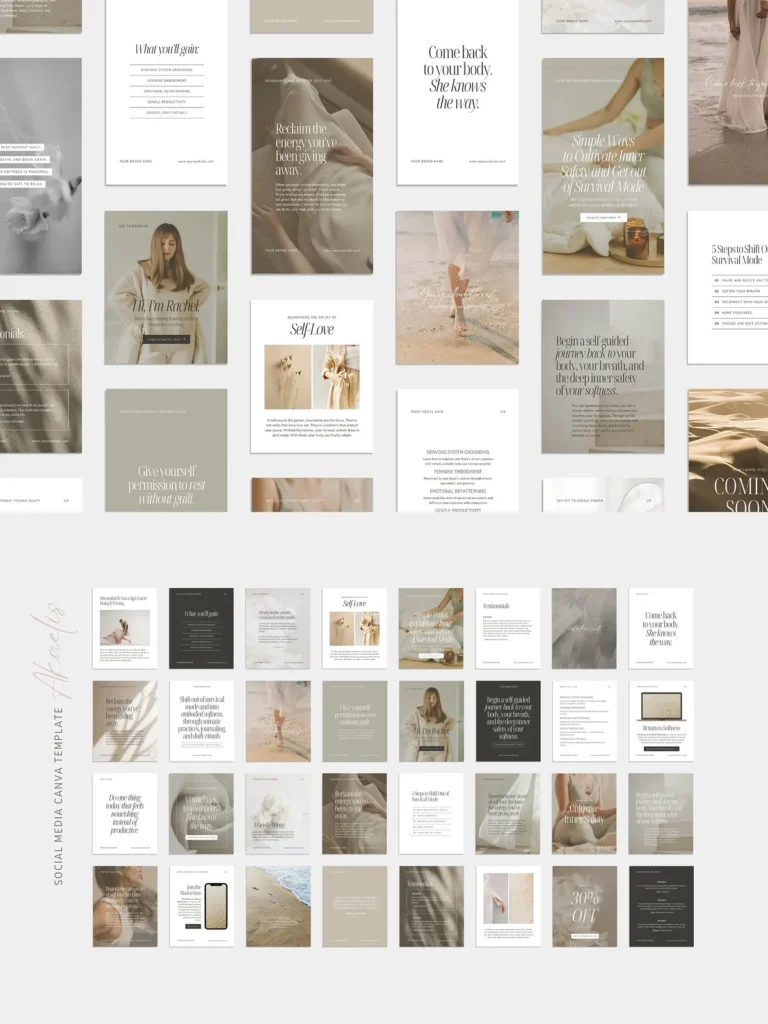Open the 'Join the Masterclass' phone mockup thumbnail
The height and width of the screenshot is (1024, 768).
click(x=201, y=906)
